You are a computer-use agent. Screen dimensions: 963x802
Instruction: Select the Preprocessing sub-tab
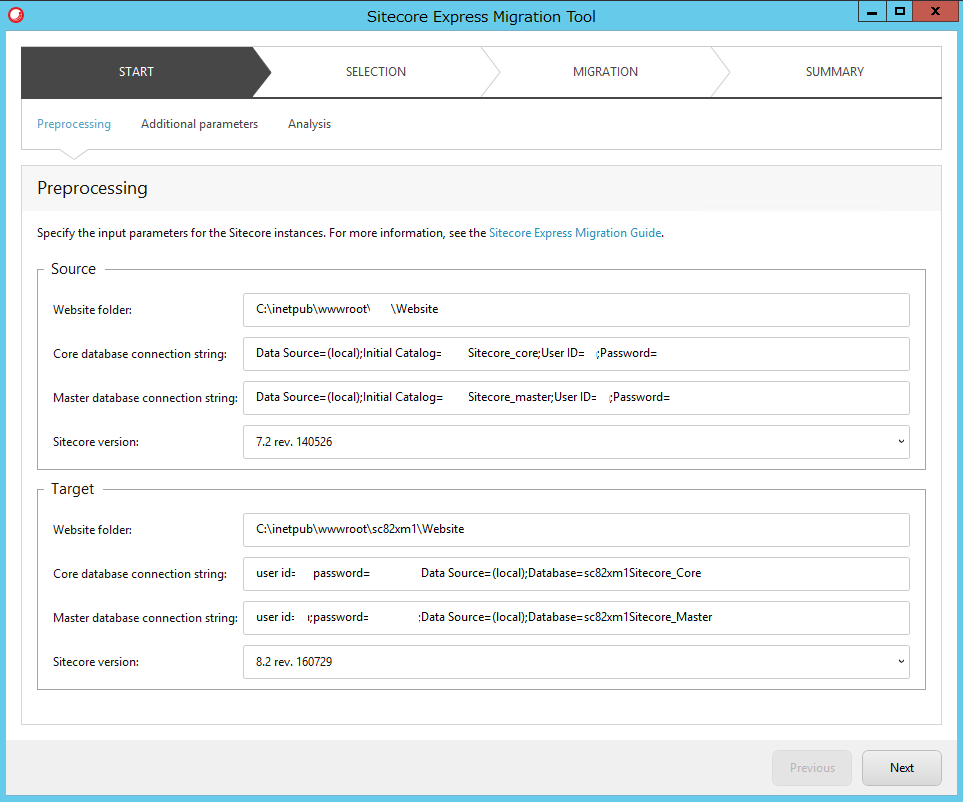tap(74, 124)
